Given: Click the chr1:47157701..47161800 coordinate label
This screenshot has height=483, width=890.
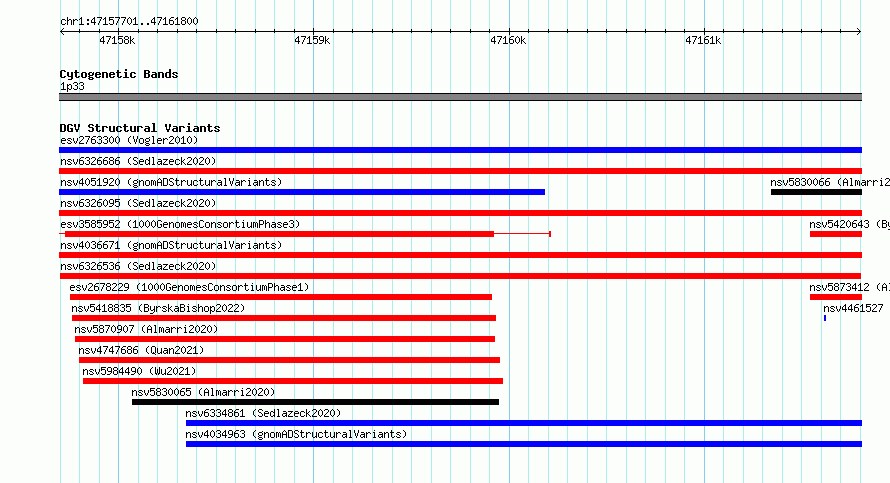Looking at the screenshot, I should [129, 21].
